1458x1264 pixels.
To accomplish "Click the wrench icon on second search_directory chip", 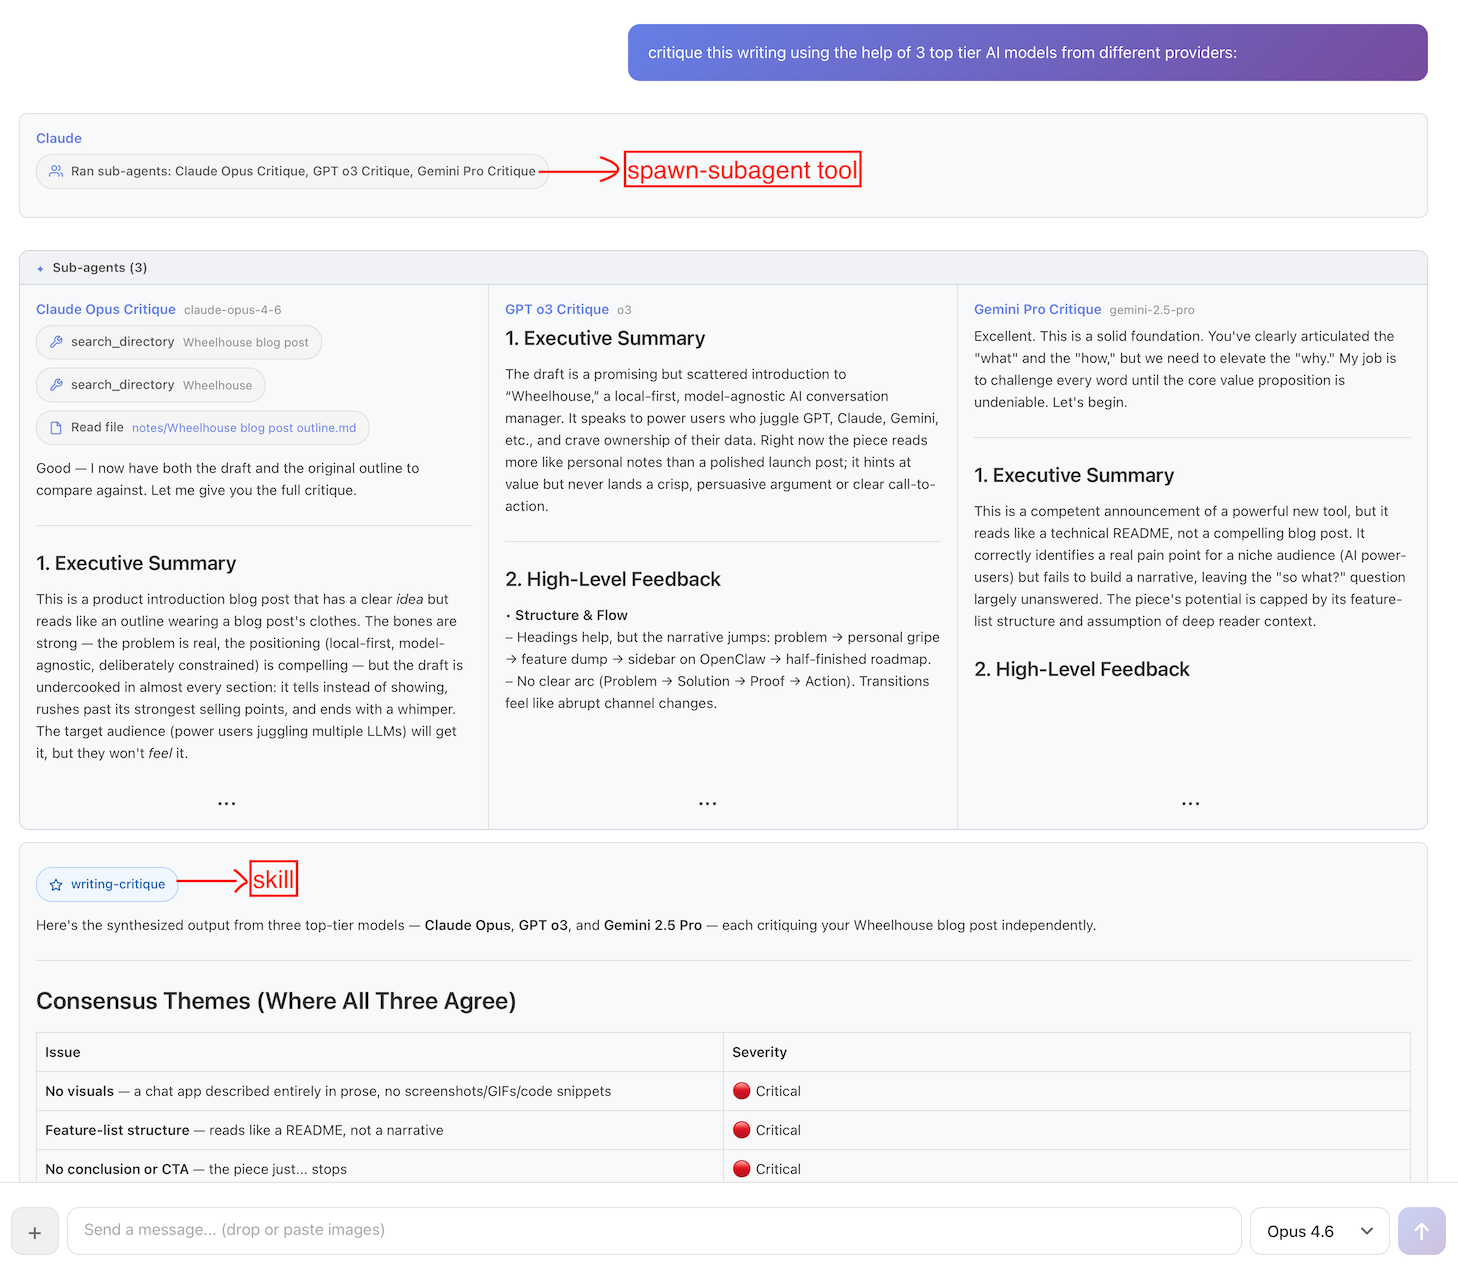I will 57,385.
